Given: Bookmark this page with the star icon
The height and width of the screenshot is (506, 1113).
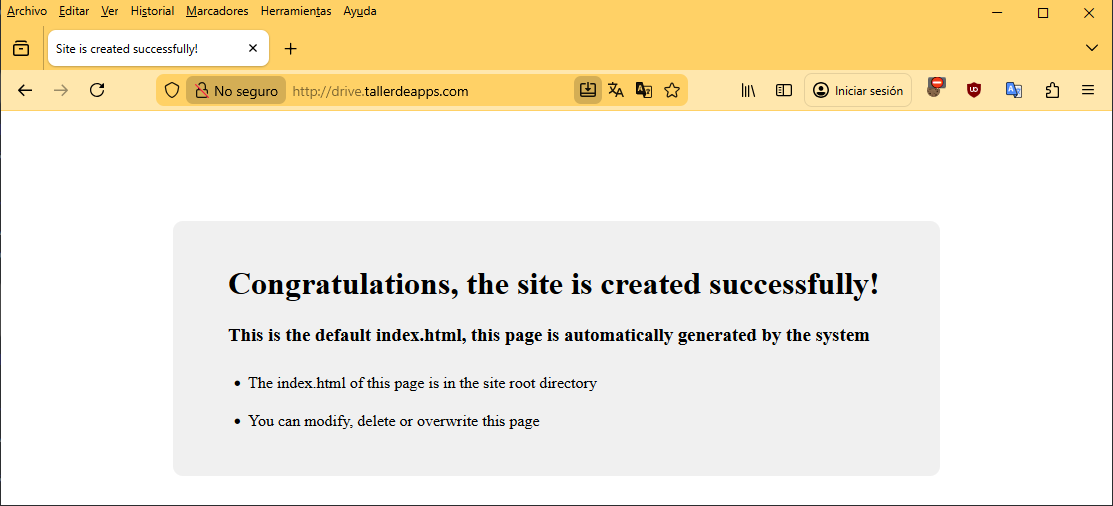Looking at the screenshot, I should coord(672,90).
